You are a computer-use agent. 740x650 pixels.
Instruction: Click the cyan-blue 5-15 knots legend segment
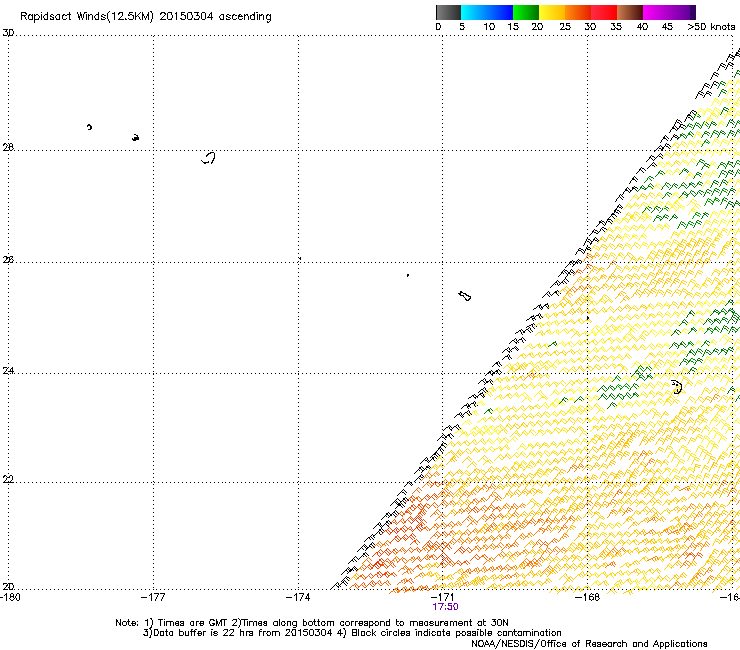click(x=487, y=12)
